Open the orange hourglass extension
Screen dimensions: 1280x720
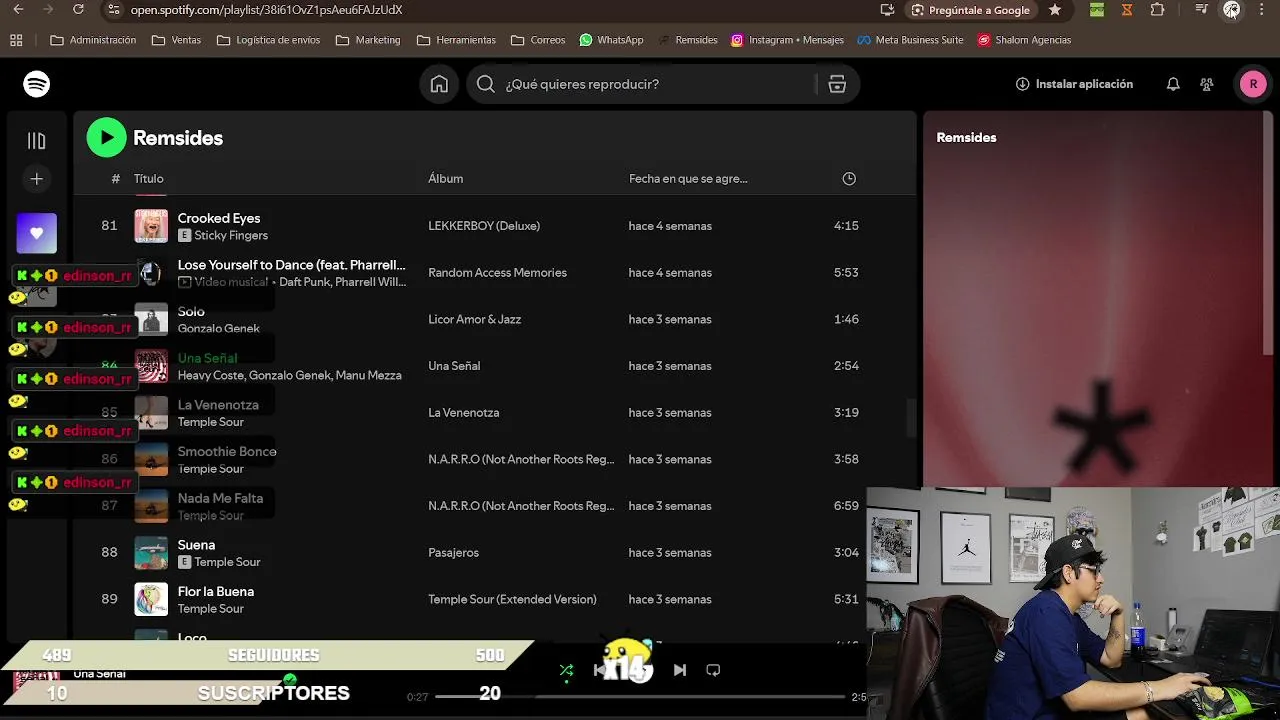point(1127,10)
